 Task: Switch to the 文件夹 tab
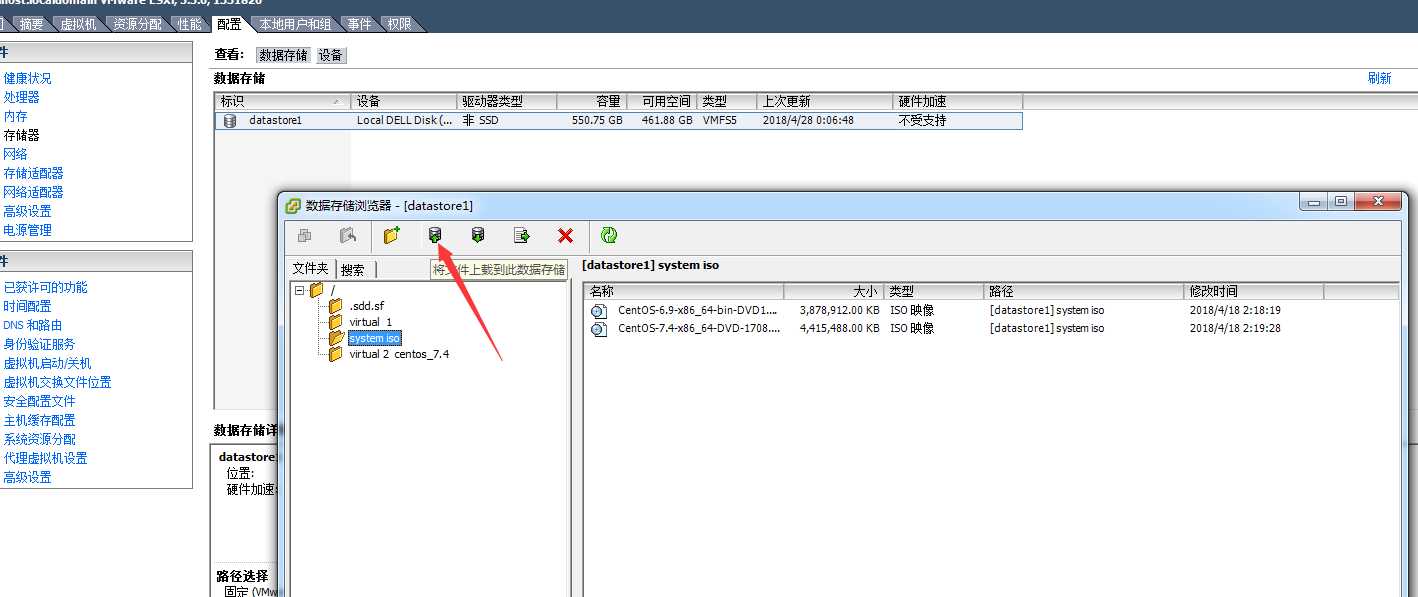coord(310,268)
